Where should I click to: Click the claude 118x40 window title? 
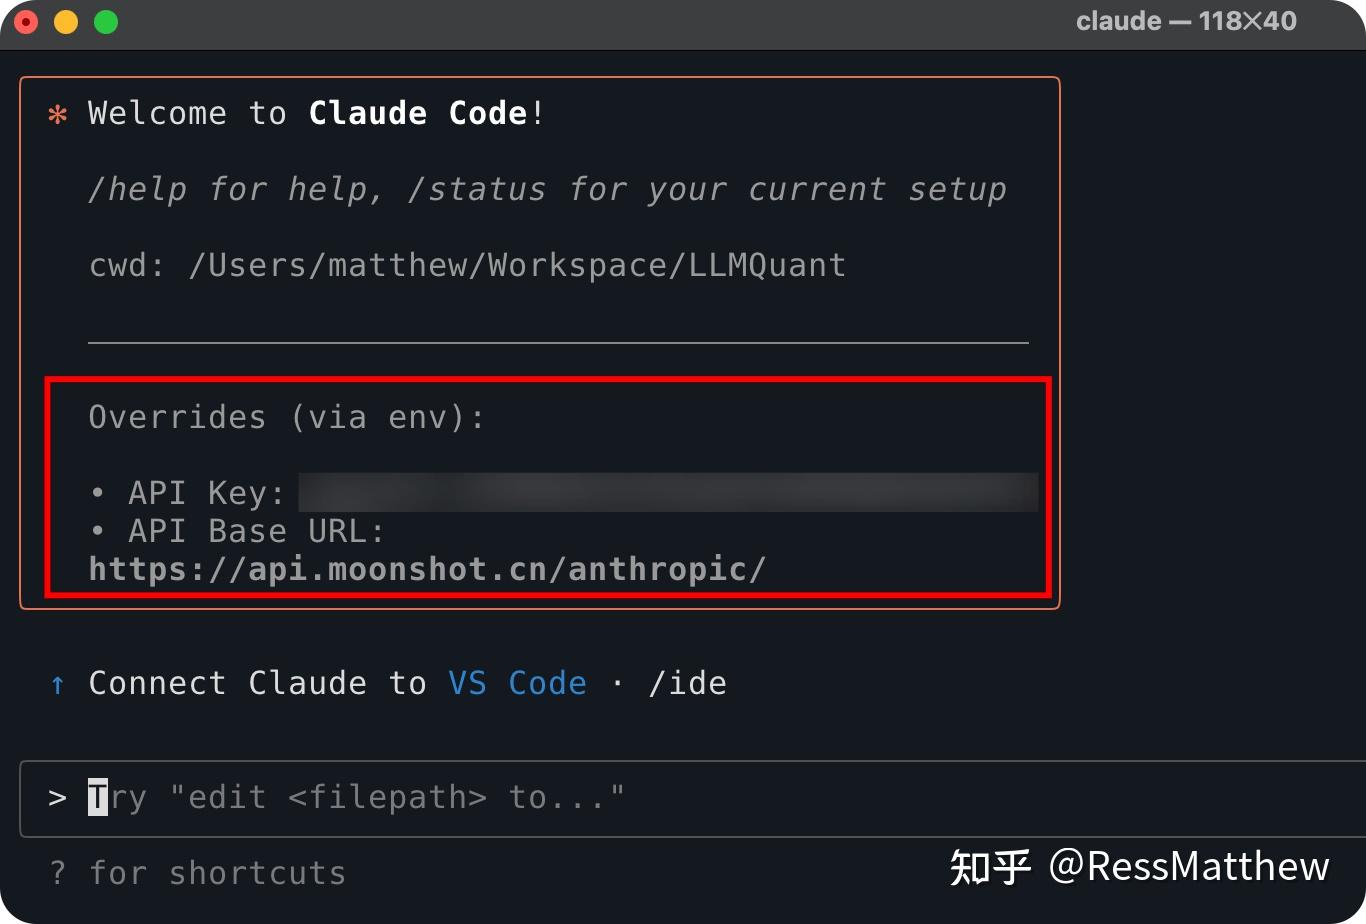tap(1186, 20)
